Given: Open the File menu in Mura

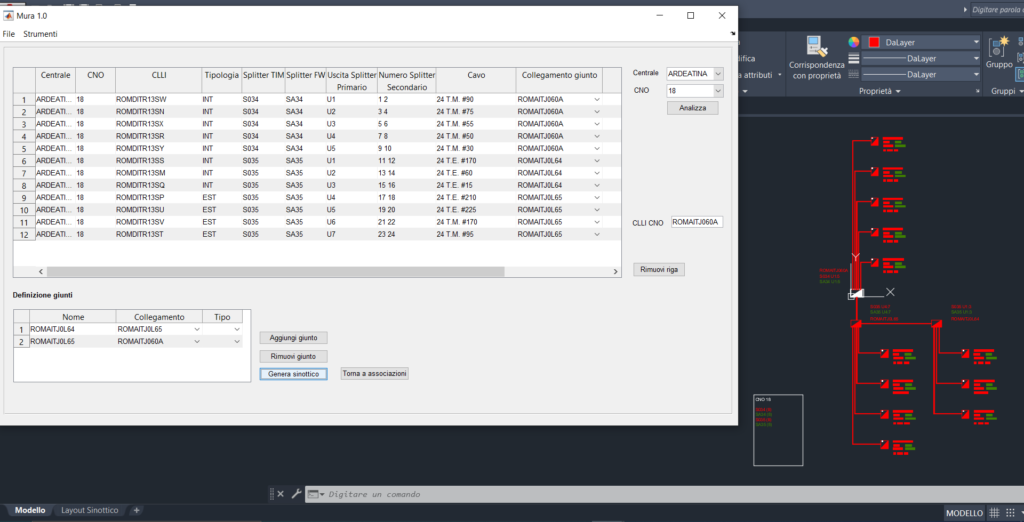Looking at the screenshot, I should tap(8, 34).
